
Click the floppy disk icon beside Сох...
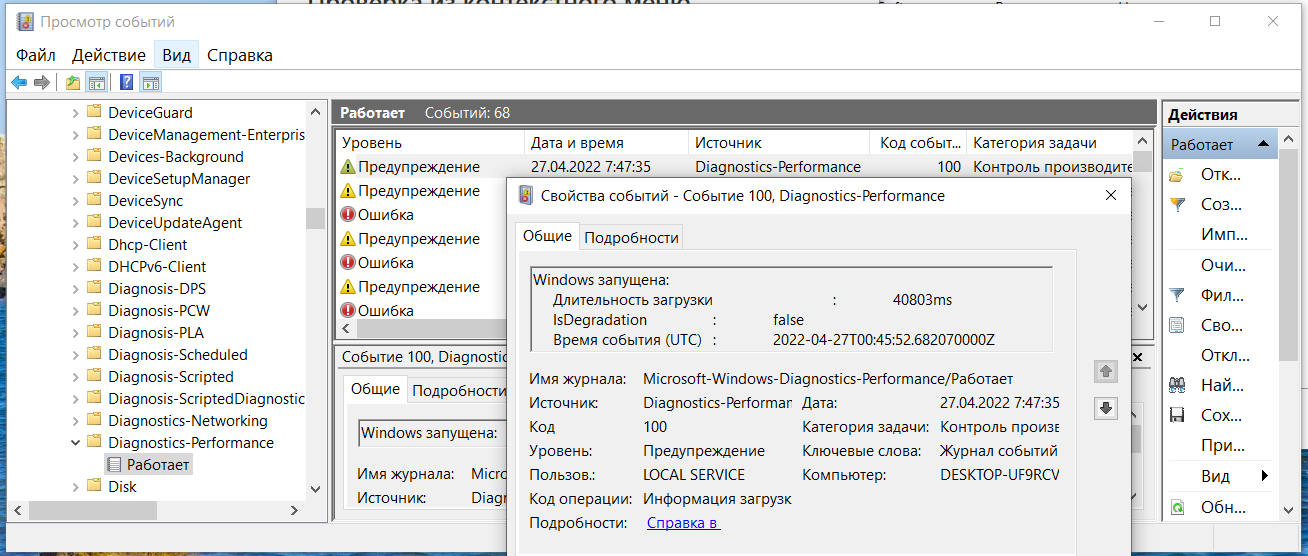[1177, 415]
